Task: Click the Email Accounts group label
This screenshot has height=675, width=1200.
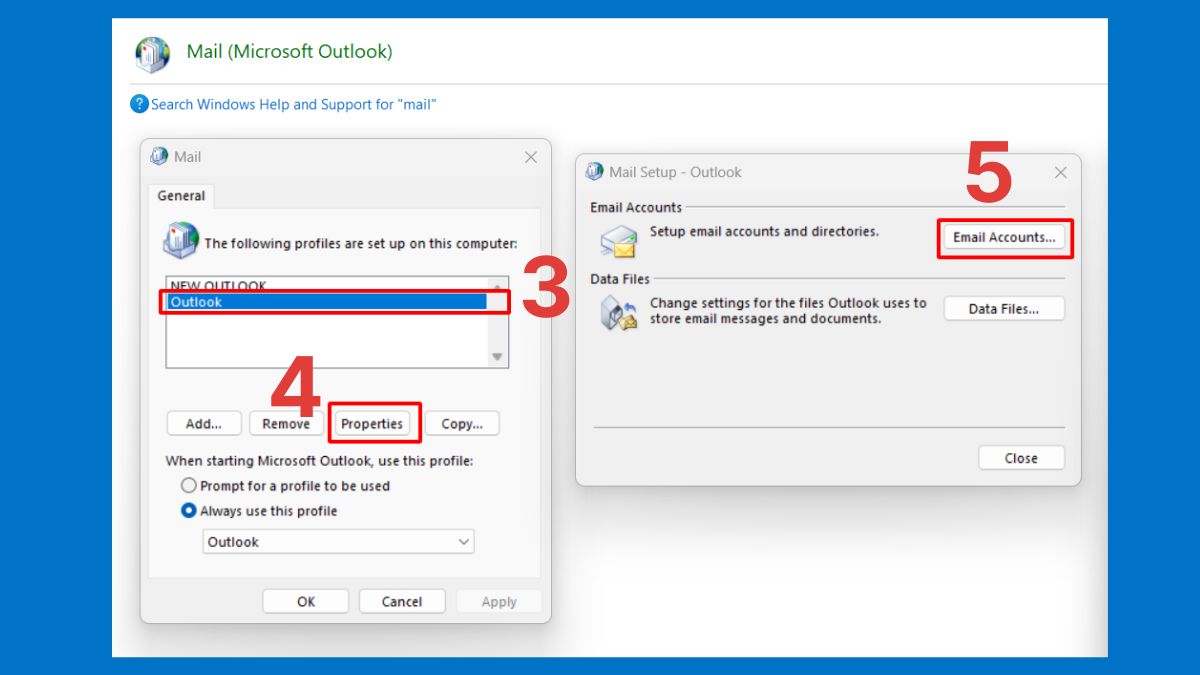Action: pos(636,207)
